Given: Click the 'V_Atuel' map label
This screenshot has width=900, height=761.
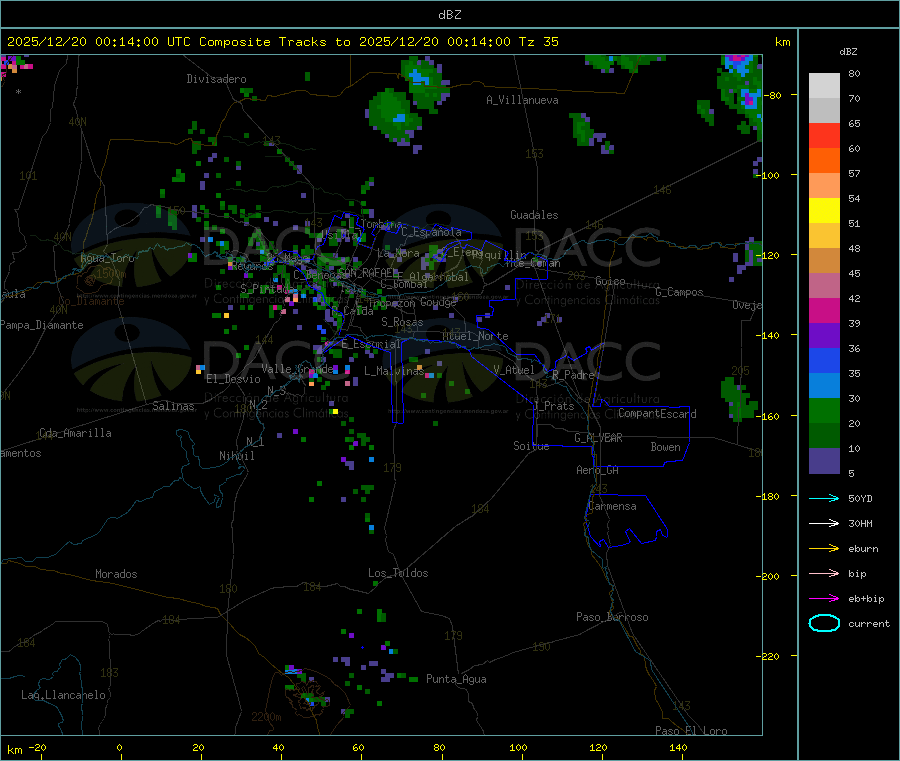Looking at the screenshot, I should 514,370.
